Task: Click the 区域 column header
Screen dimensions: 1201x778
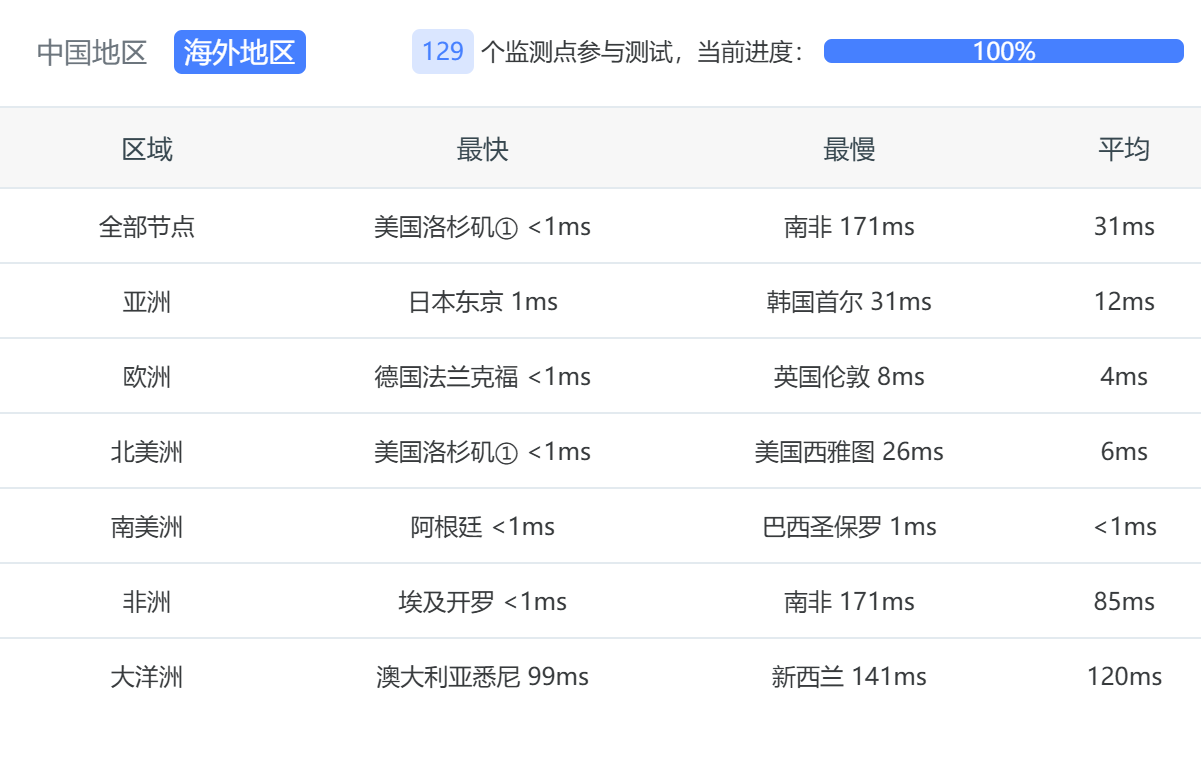Action: click(x=147, y=149)
